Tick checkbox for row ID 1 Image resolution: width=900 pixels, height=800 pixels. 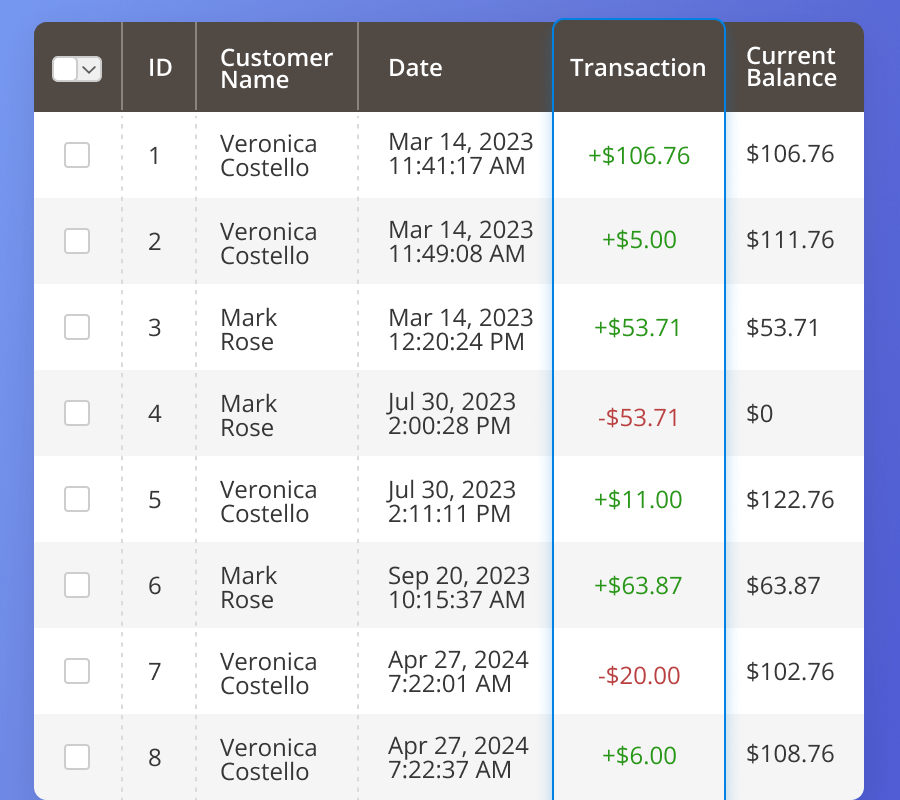[77, 155]
